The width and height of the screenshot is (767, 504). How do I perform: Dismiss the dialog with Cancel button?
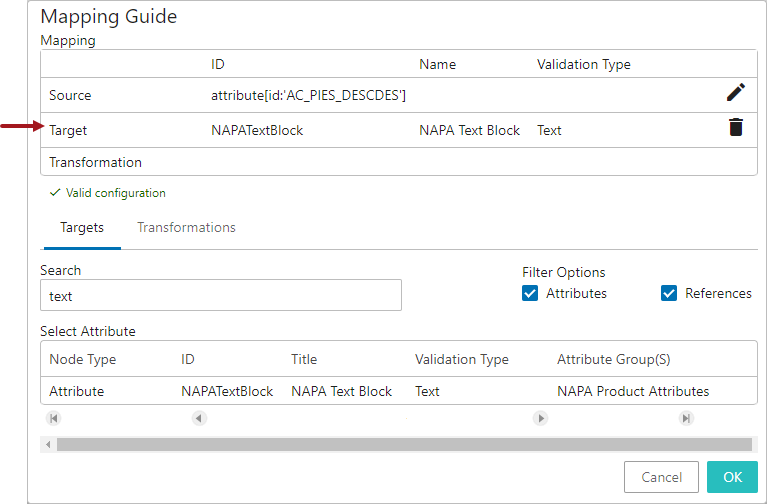661,477
